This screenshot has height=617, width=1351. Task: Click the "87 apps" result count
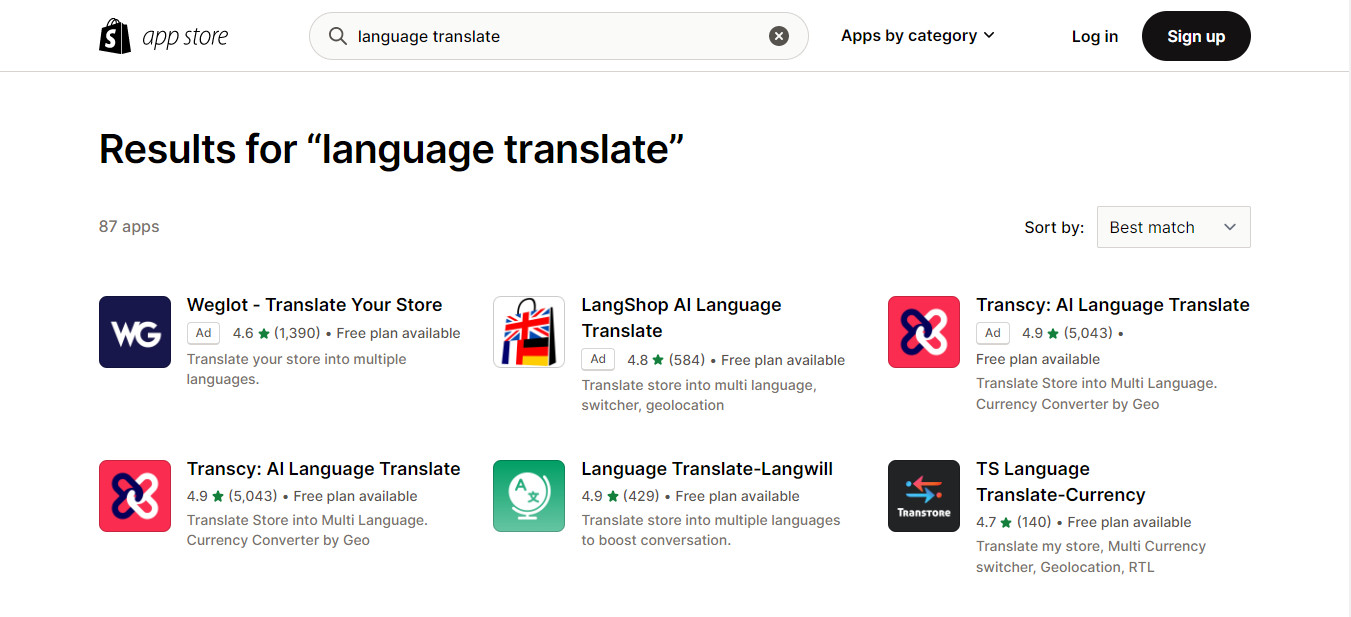click(129, 226)
